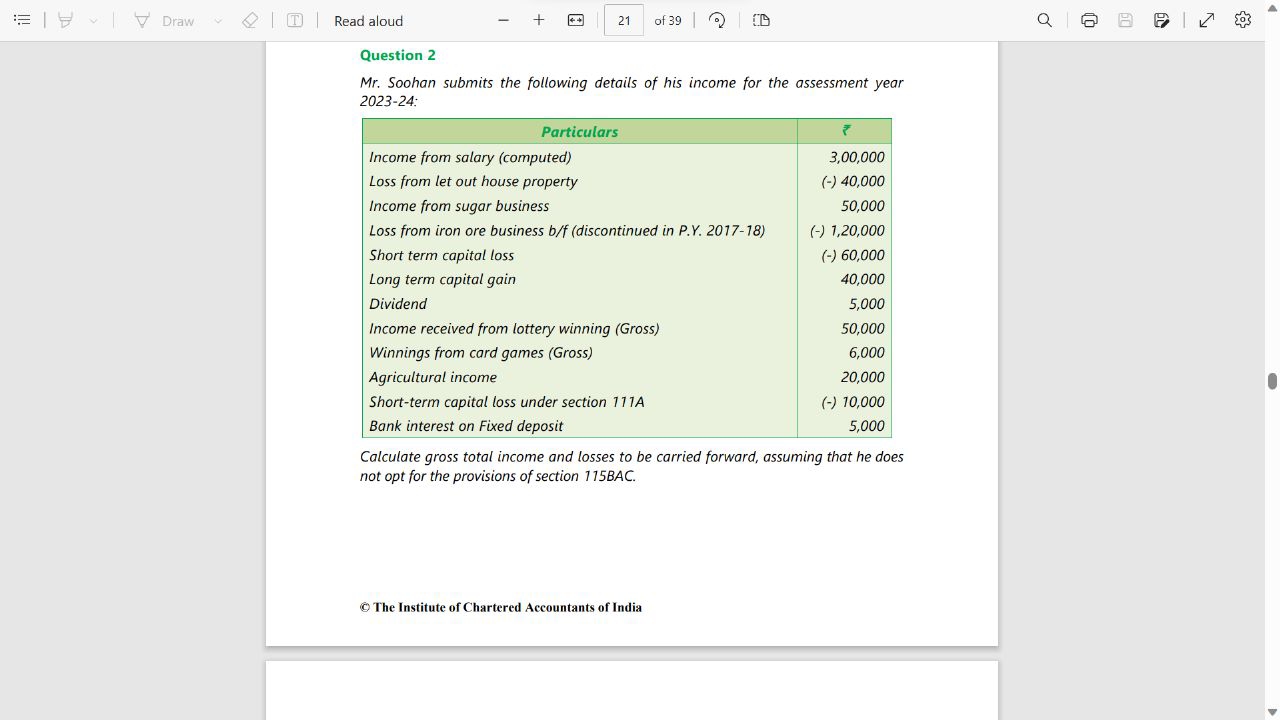Viewport: 1280px width, 720px height.
Task: Click the page number input field
Action: tap(624, 20)
